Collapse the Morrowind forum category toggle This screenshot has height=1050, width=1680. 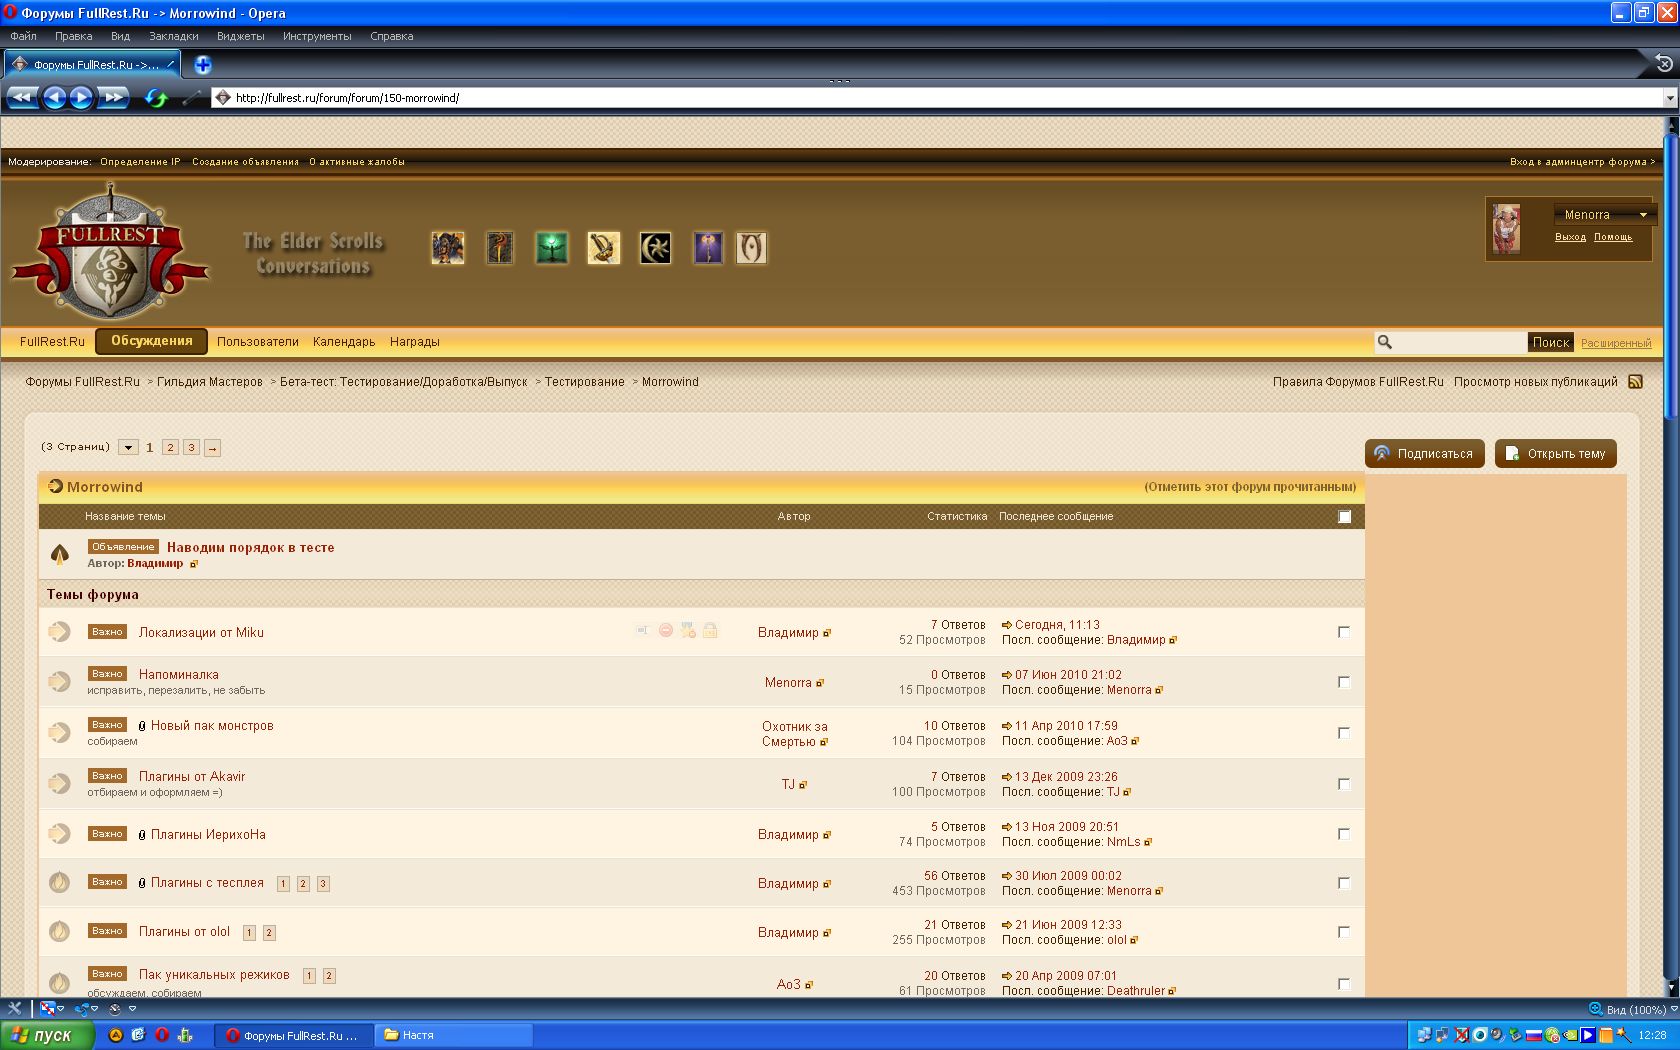pyautogui.click(x=55, y=487)
